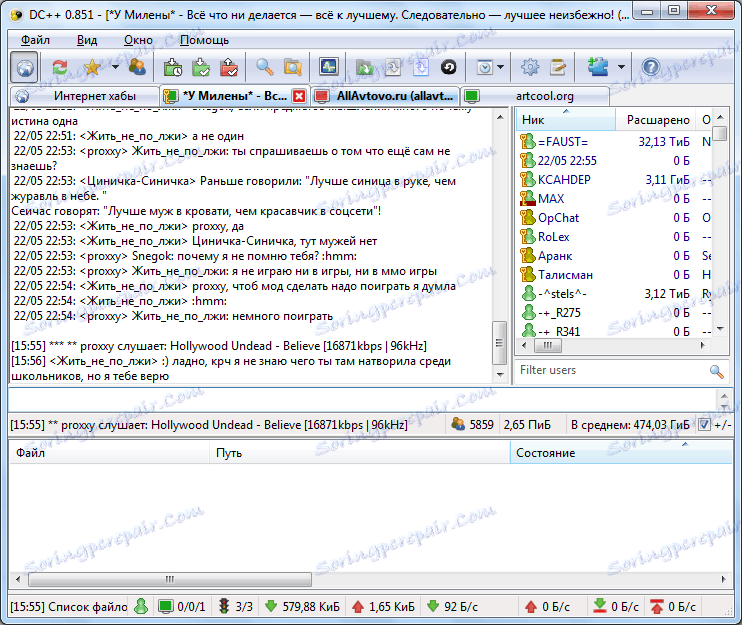
Task: Open Favorite Hubs star icon
Action: click(92, 67)
